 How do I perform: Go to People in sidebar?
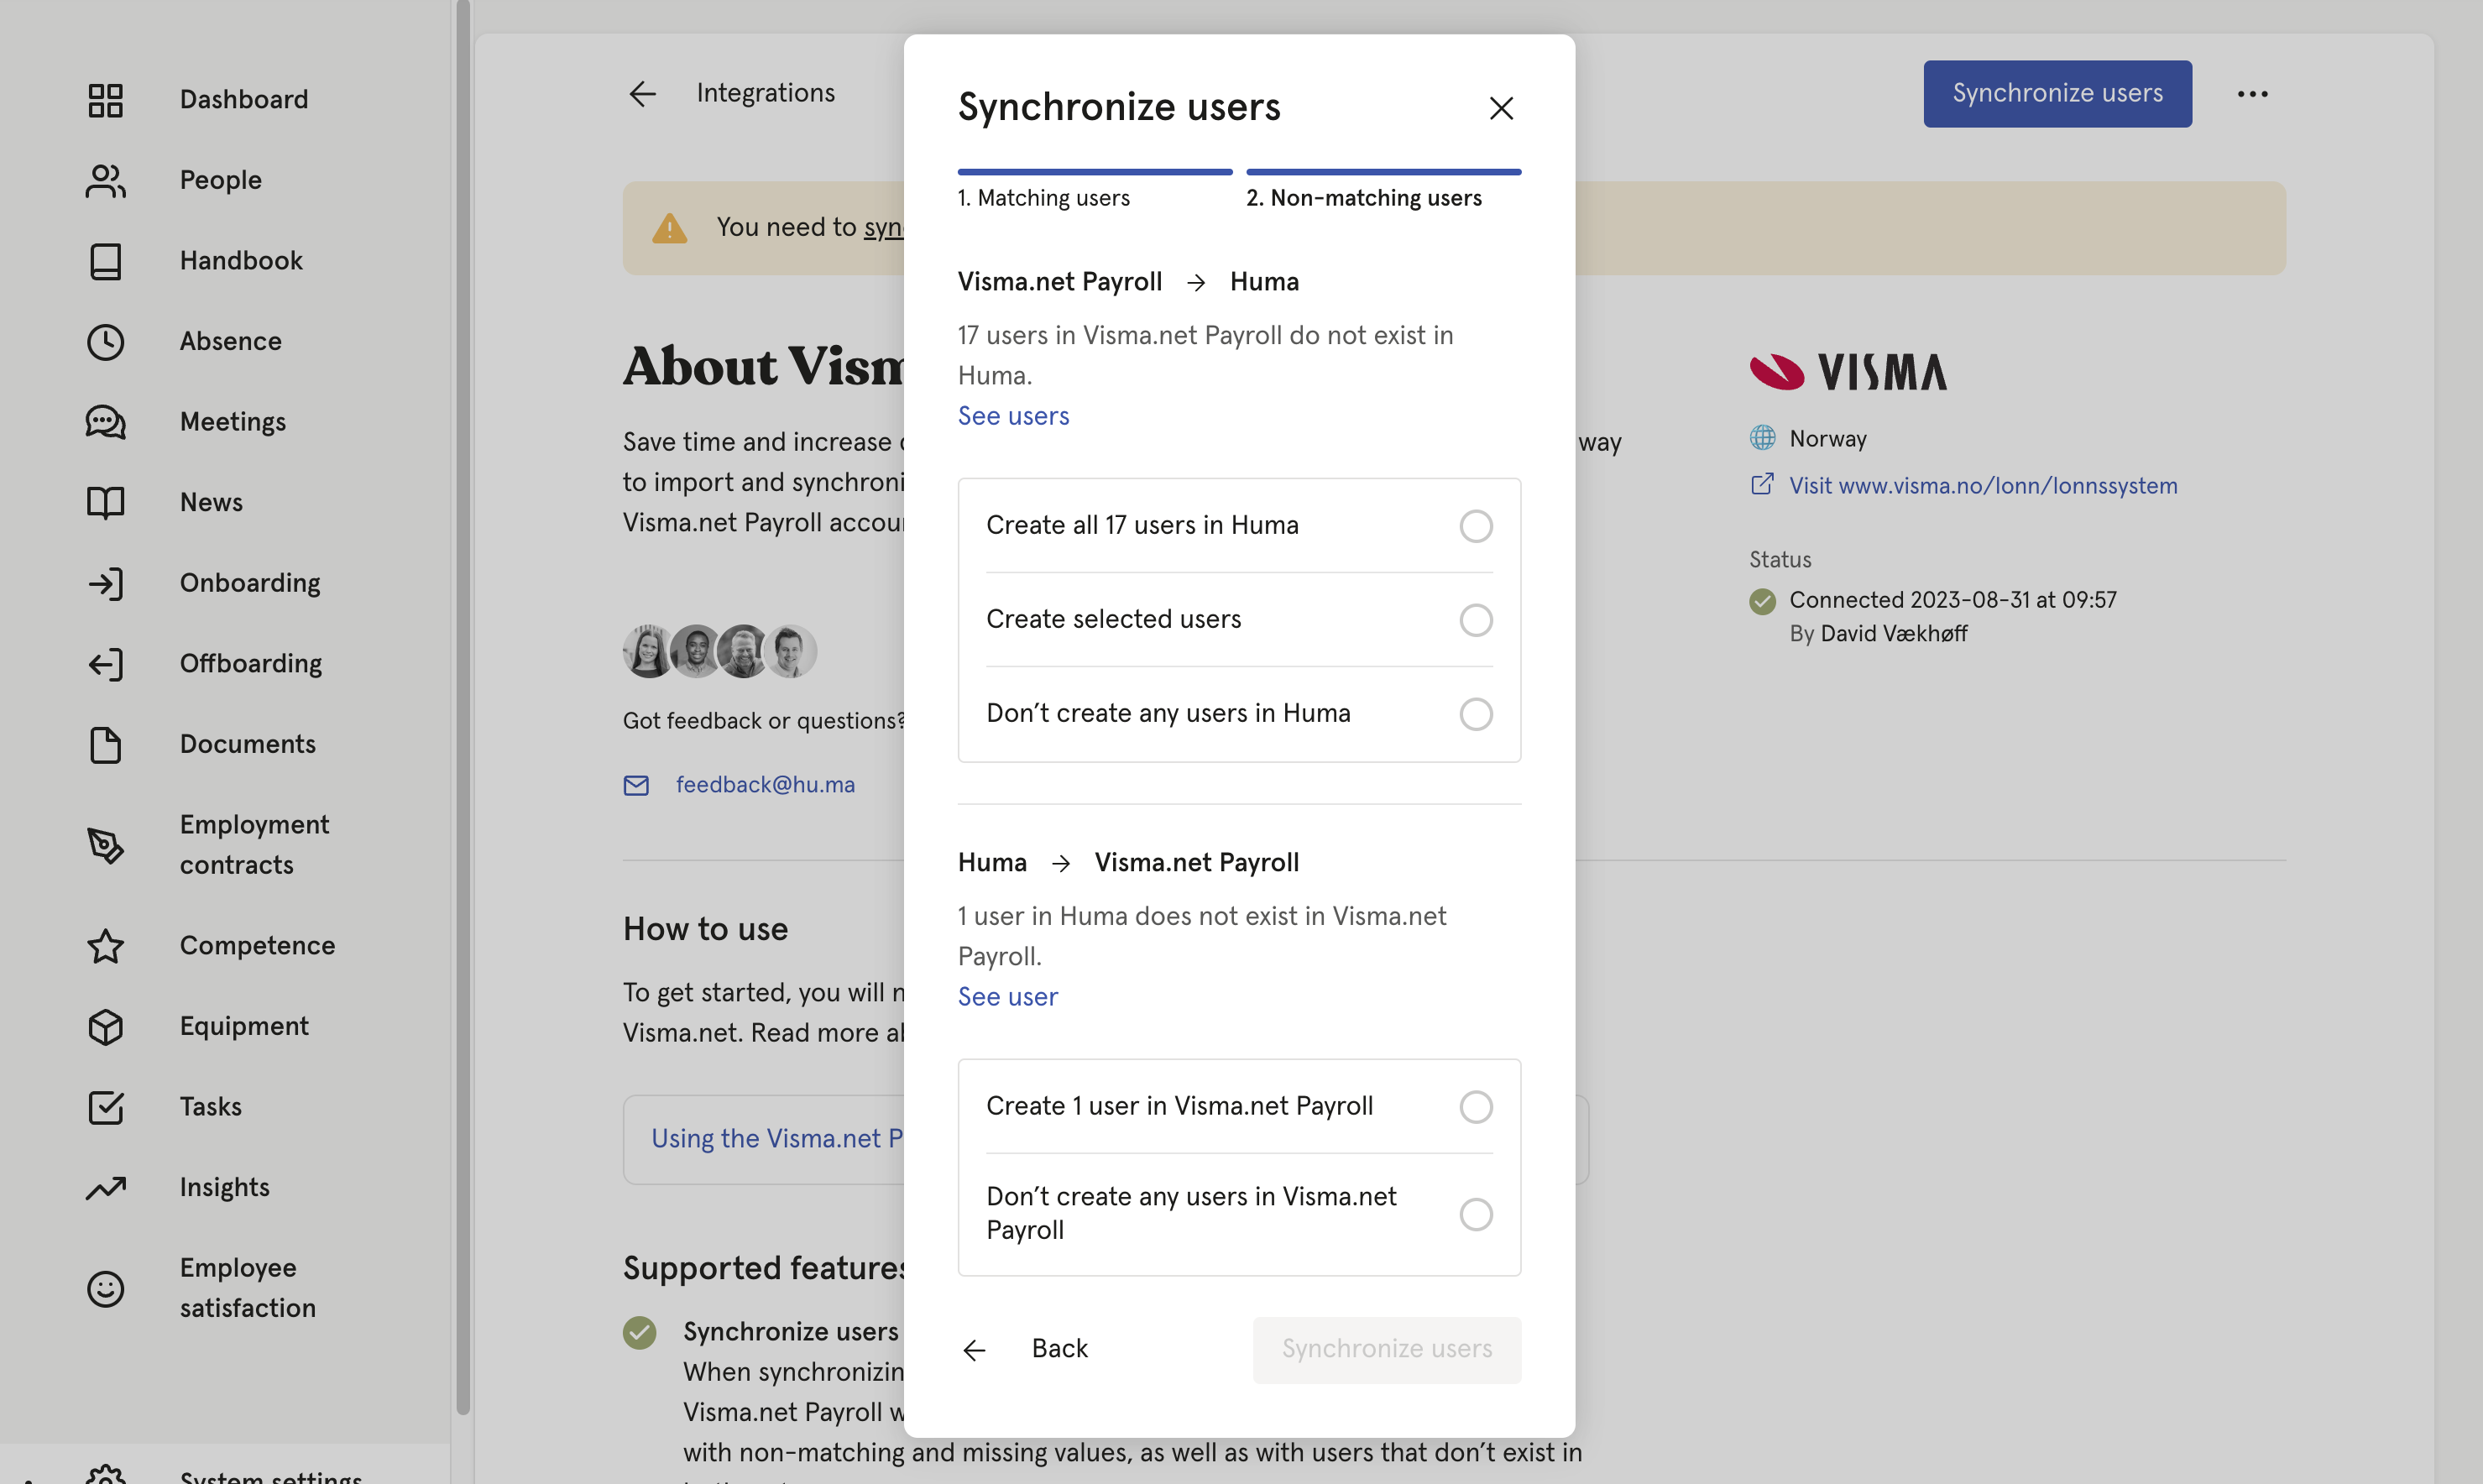pos(220,181)
